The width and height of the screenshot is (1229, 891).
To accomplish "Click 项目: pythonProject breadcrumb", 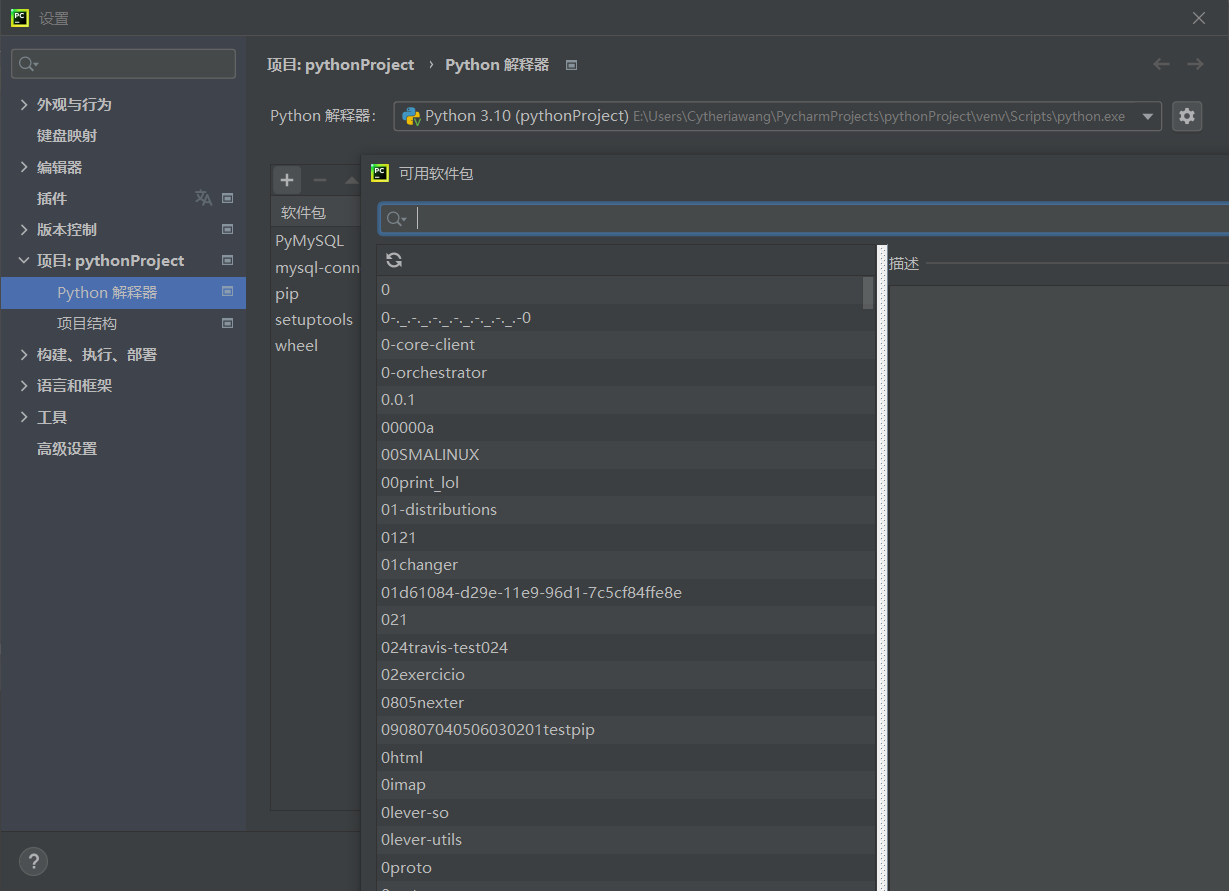I will (340, 64).
